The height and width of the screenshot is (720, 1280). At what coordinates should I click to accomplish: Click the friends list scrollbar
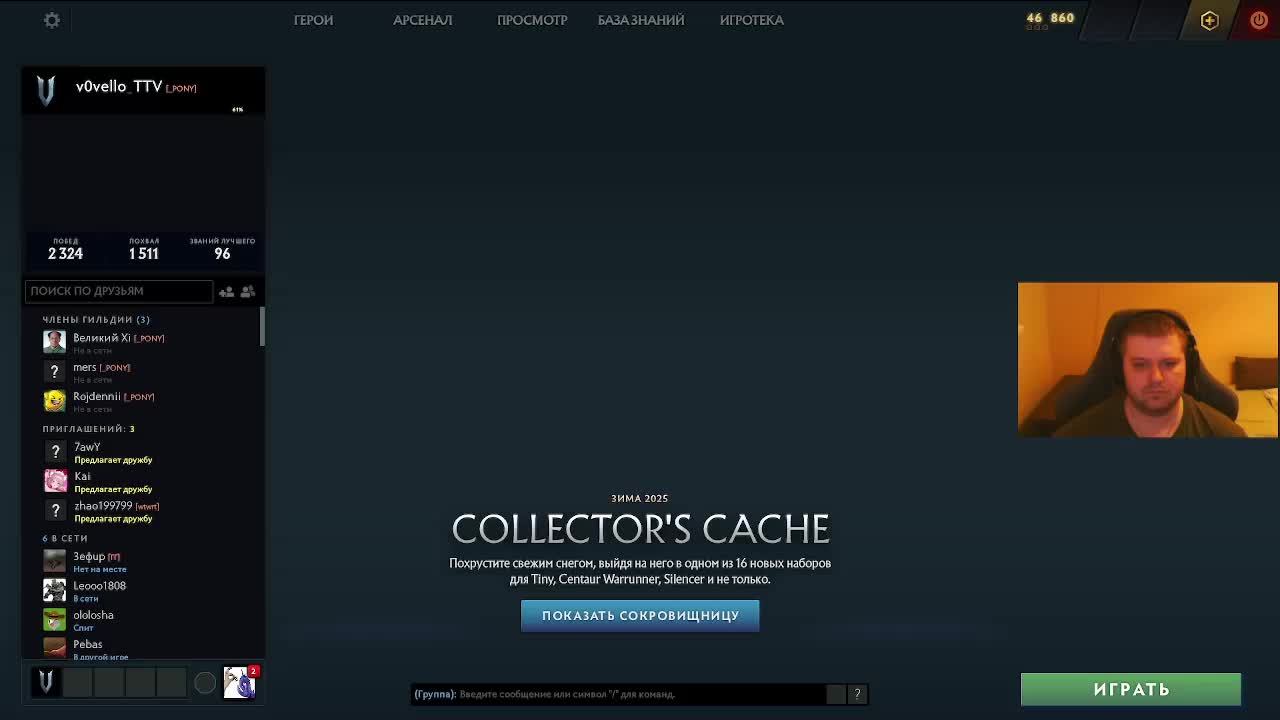pyautogui.click(x=262, y=326)
